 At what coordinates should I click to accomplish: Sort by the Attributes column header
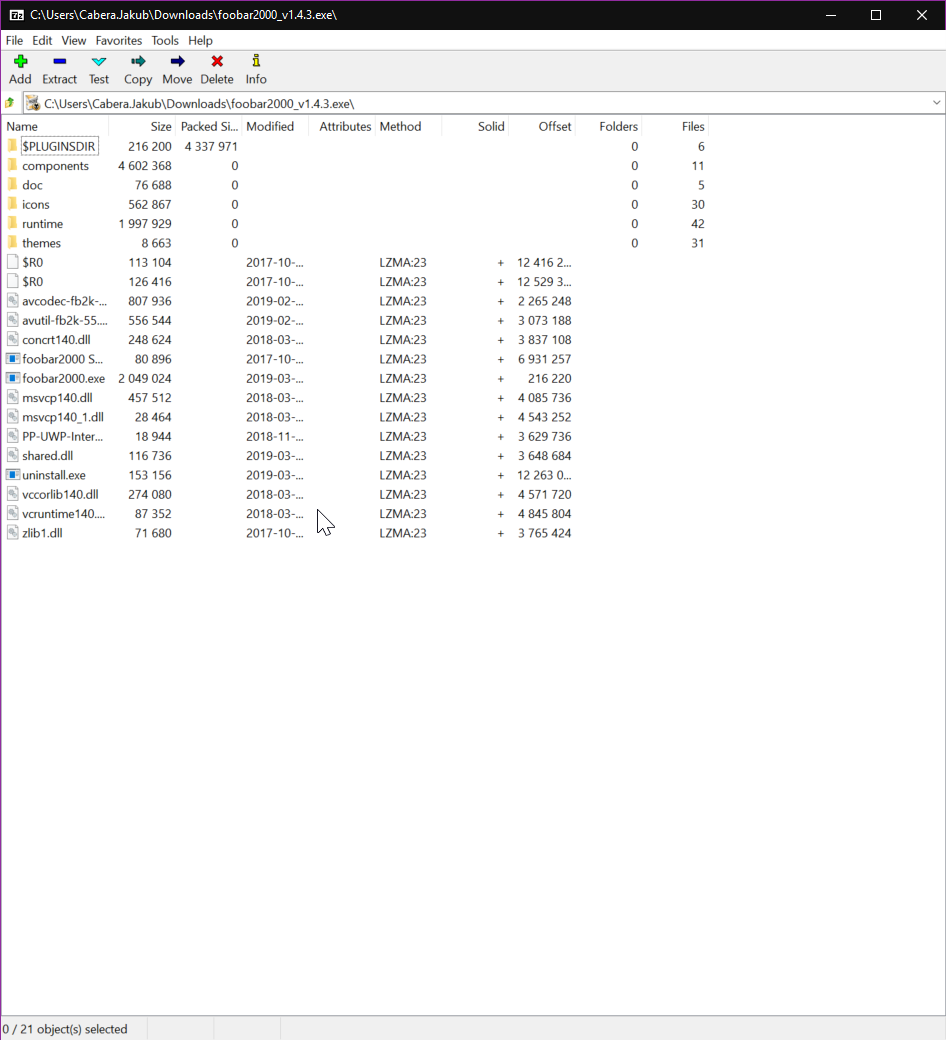coord(342,126)
